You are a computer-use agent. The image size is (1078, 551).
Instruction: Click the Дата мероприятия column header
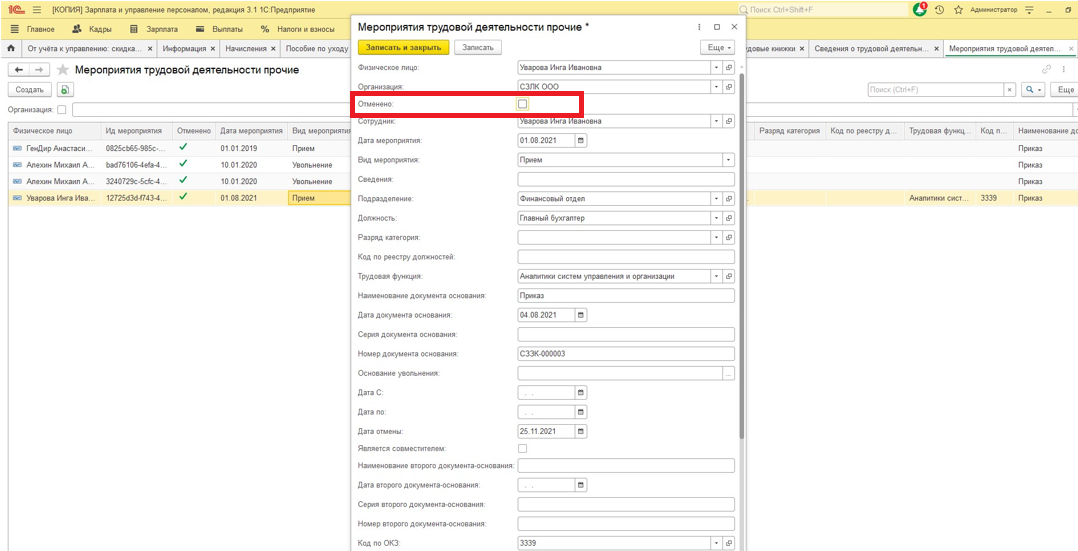252,130
